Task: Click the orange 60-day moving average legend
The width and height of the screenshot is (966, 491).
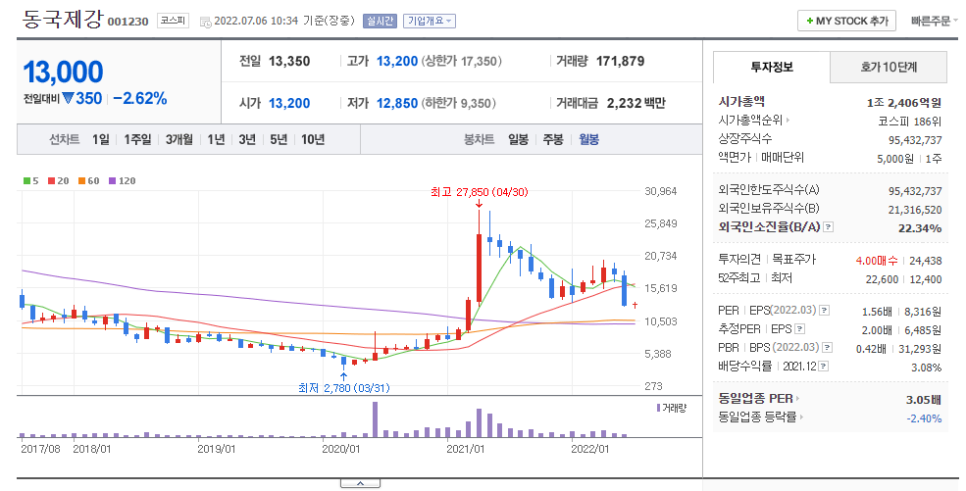Action: point(89,181)
